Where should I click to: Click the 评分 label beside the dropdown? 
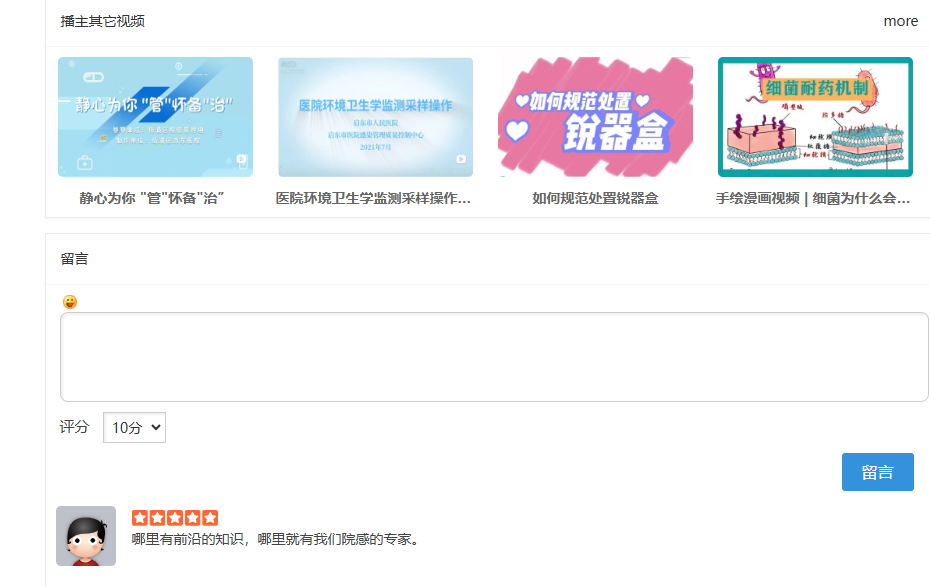pos(74,427)
